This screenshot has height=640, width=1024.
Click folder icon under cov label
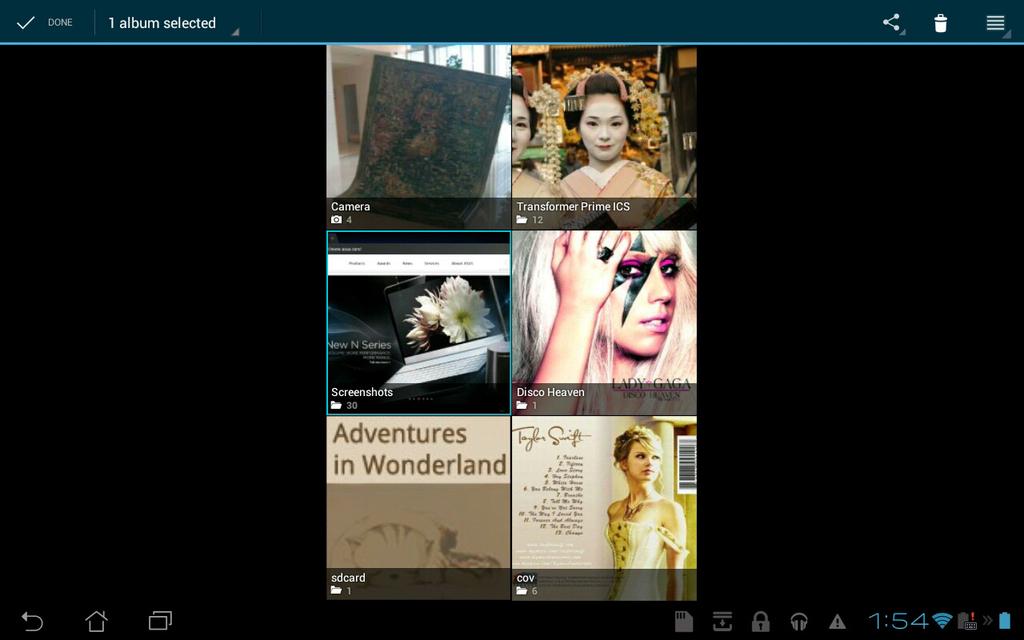point(522,590)
